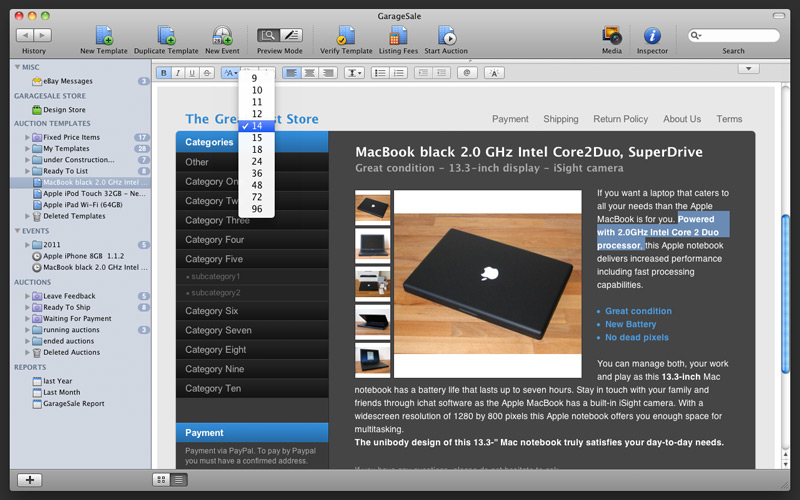This screenshot has height=500, width=800.
Task: Open the line spacing dropdown
Action: click(x=354, y=73)
